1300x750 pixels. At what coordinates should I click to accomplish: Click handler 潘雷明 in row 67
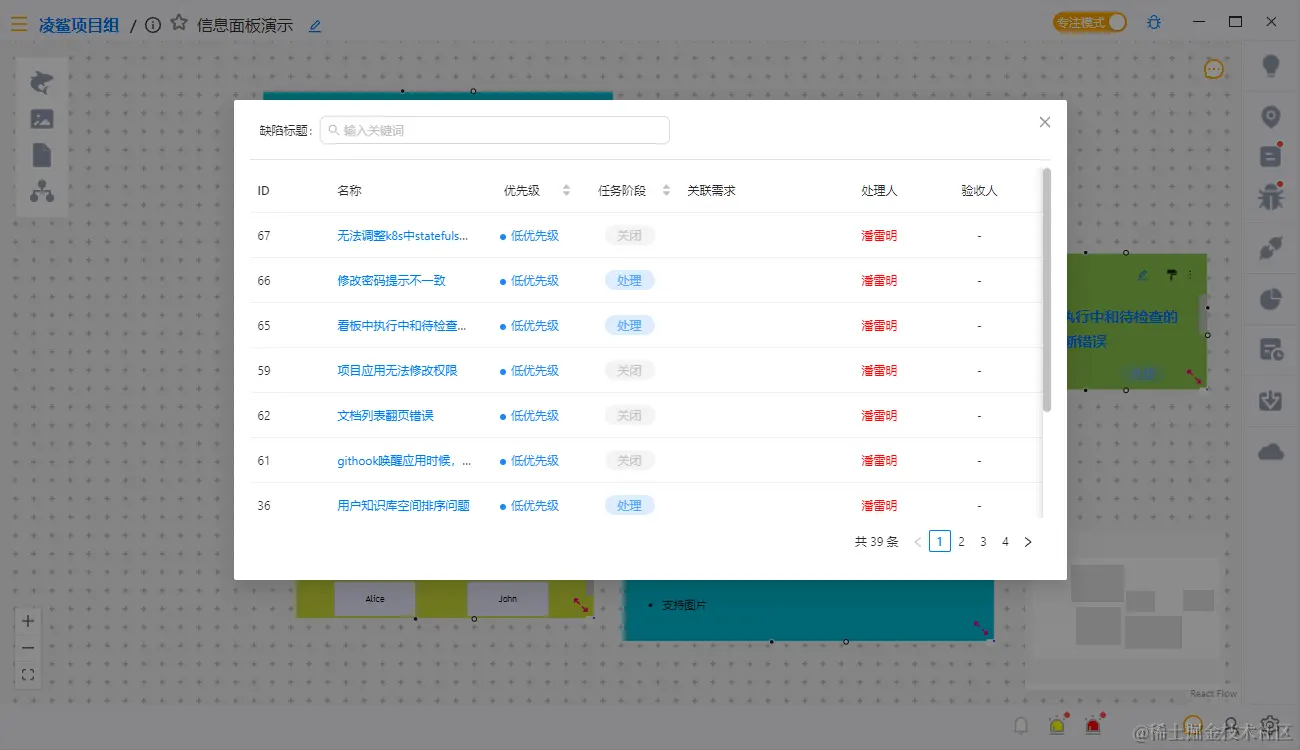pyautogui.click(x=879, y=236)
